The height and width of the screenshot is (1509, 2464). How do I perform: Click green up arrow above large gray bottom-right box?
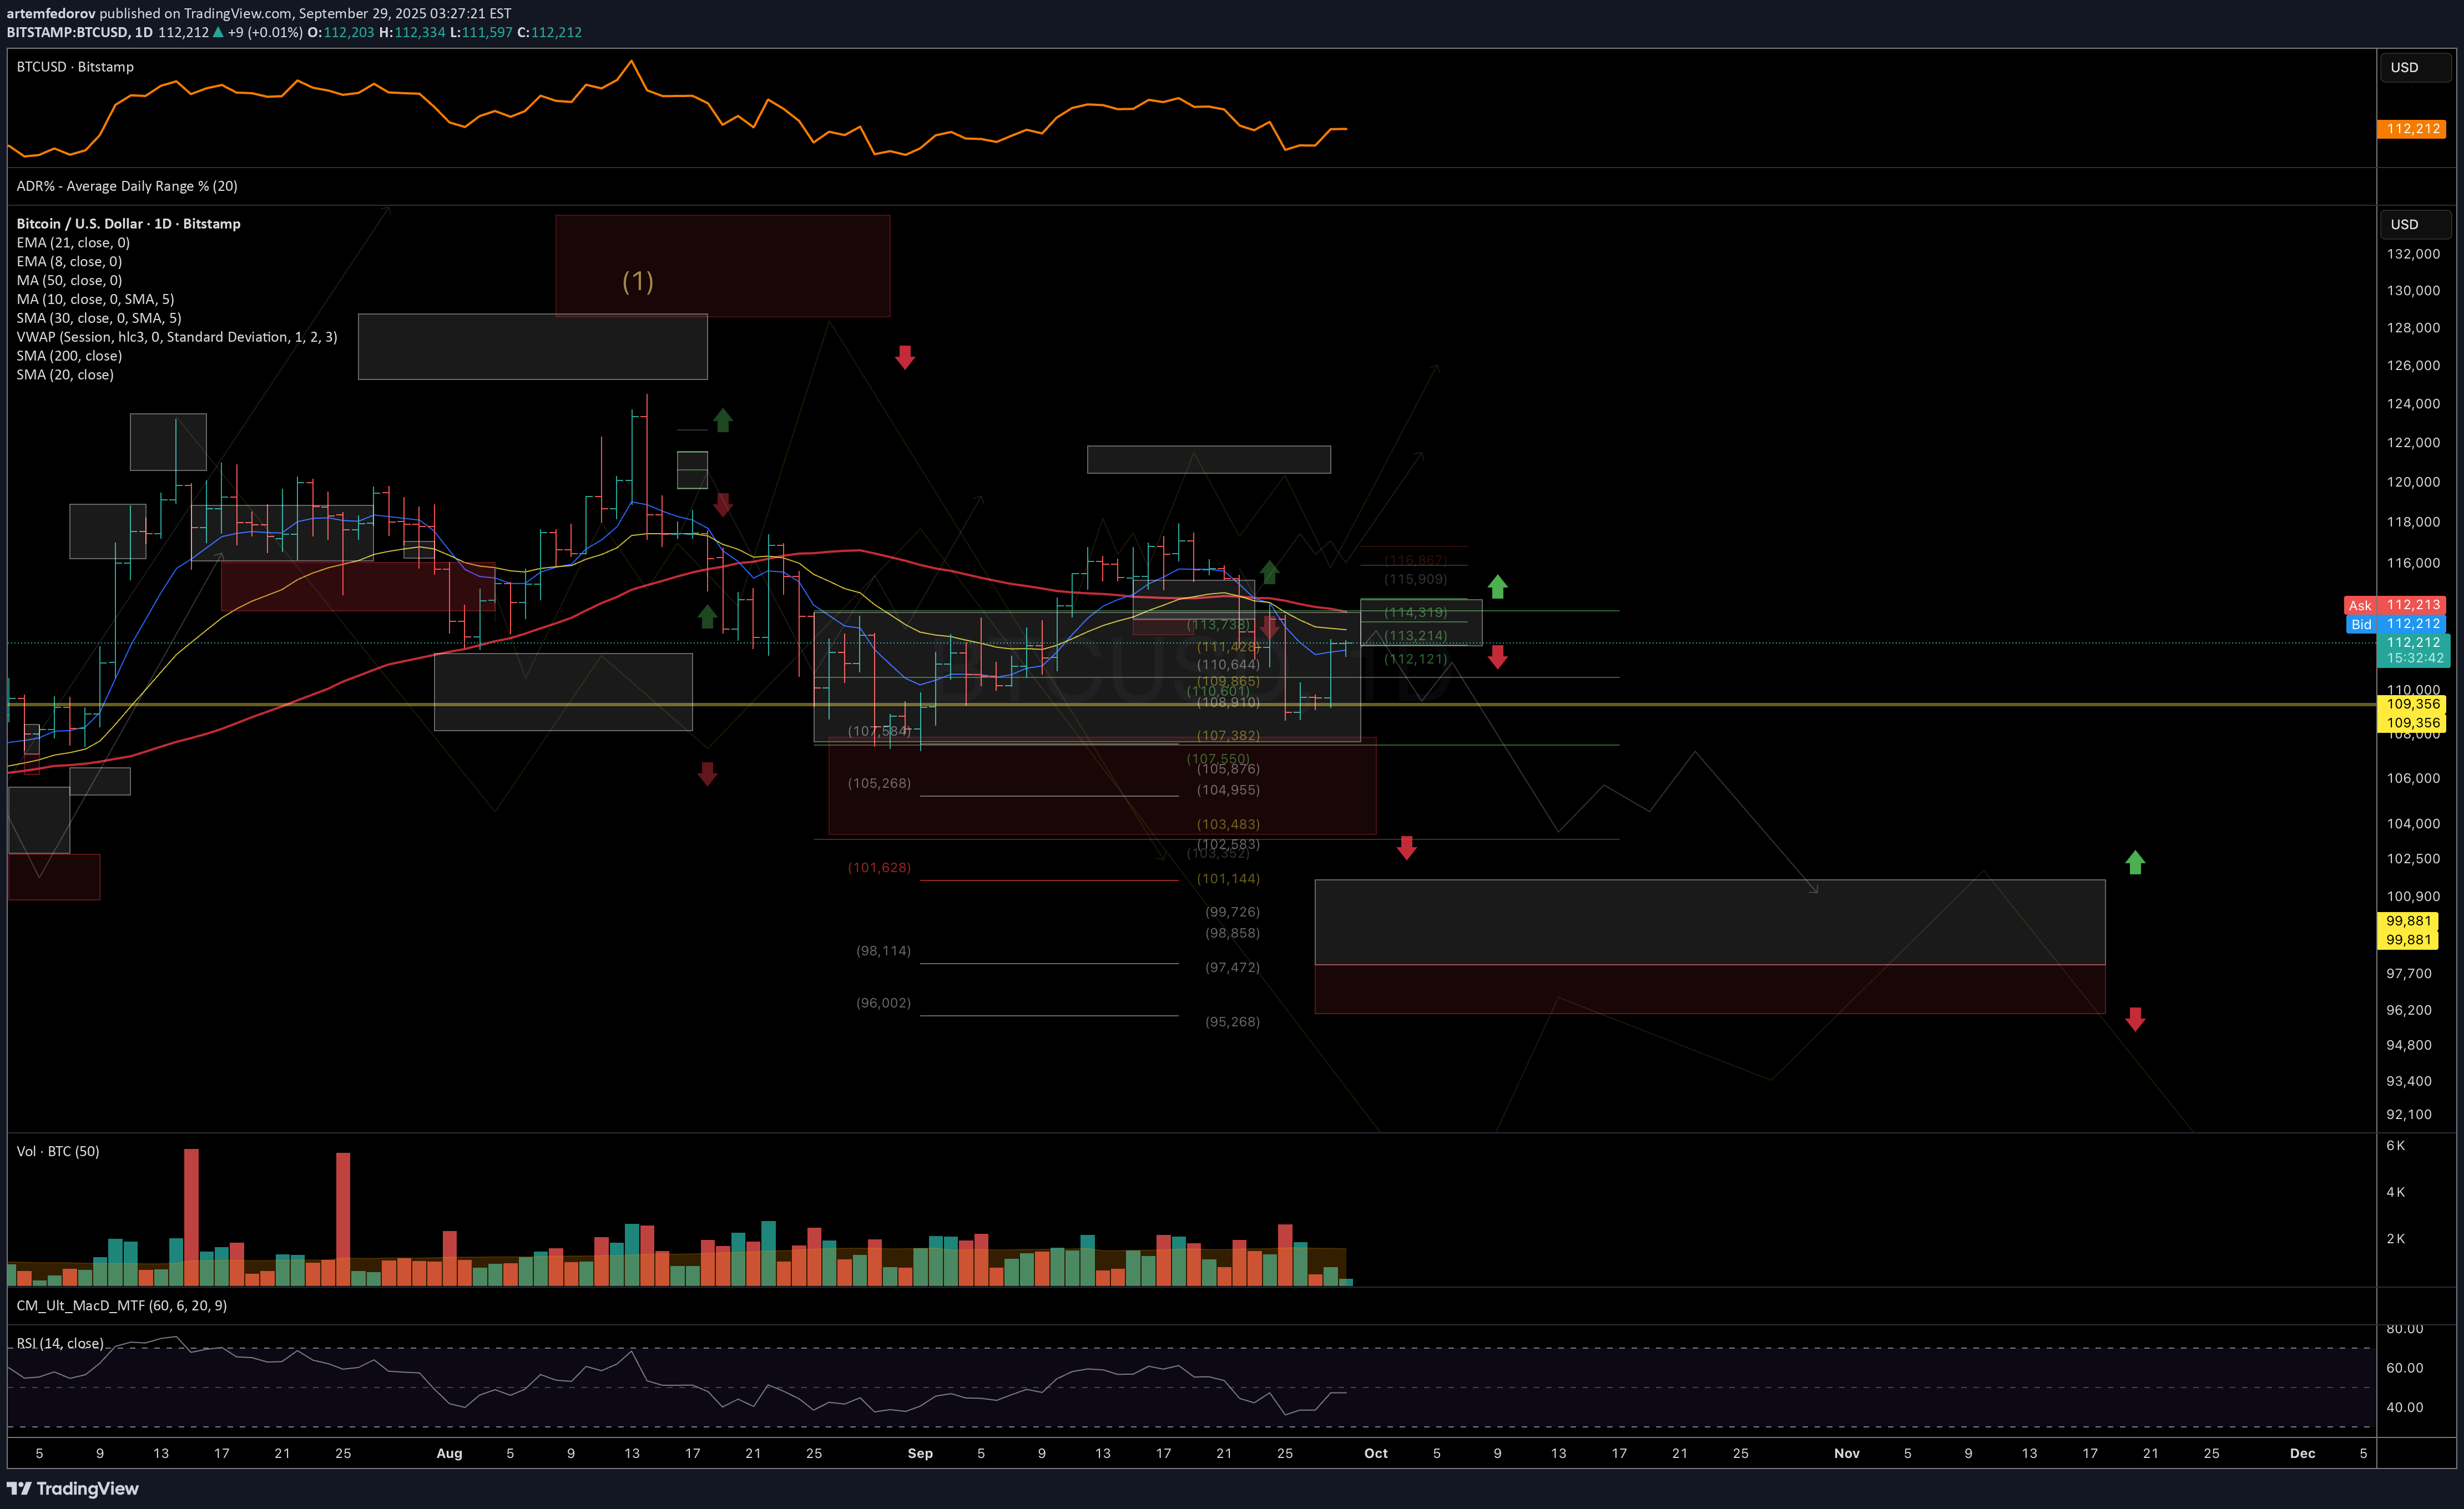coord(2134,862)
